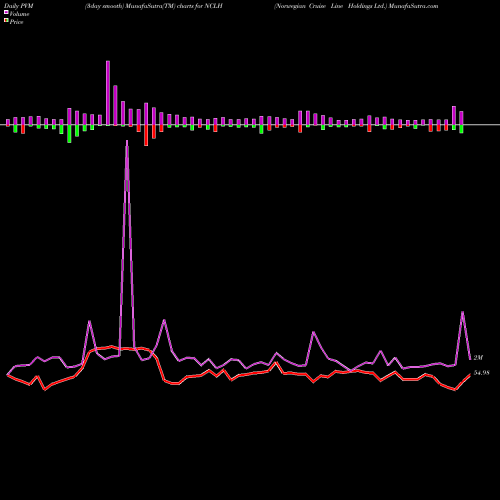Click the Norwegian Cruise Line Holdings header text
500x500 pixels.
coord(356,6)
